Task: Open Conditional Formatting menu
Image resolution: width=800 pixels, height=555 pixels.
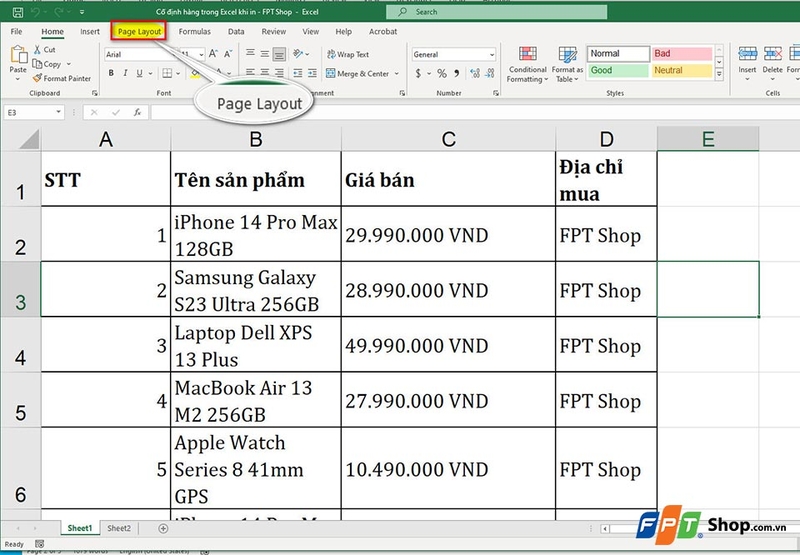Action: (x=528, y=64)
